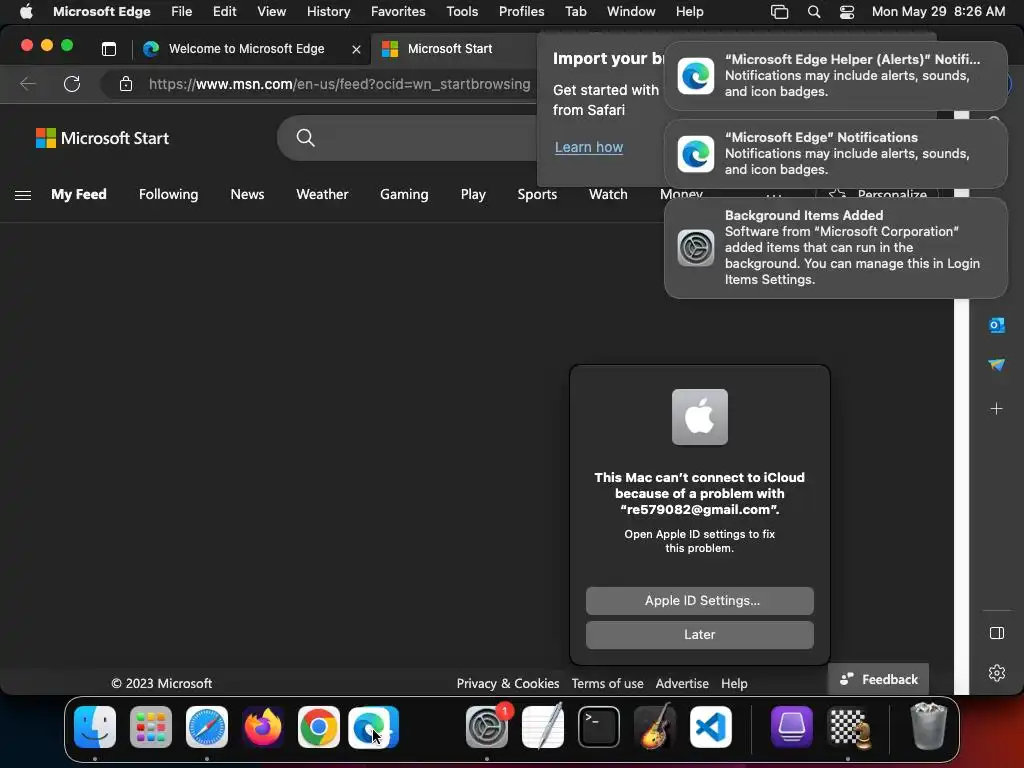Image resolution: width=1024 pixels, height=768 pixels.
Task: Click the Later button
Action: pos(699,635)
